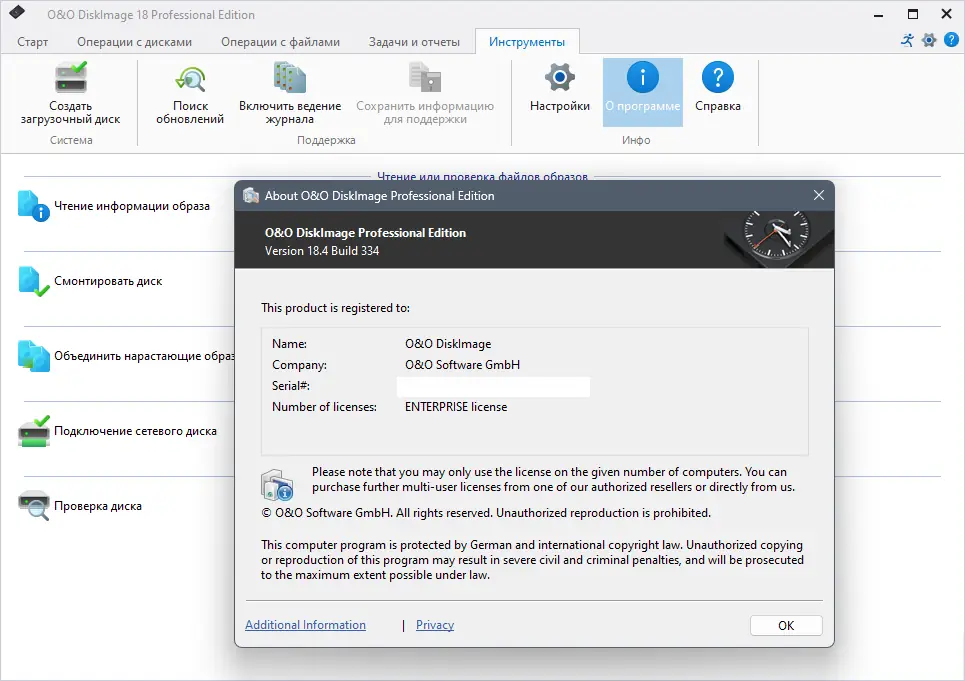
Task: Click the Смонтировать диск label
Action: click(x=108, y=281)
